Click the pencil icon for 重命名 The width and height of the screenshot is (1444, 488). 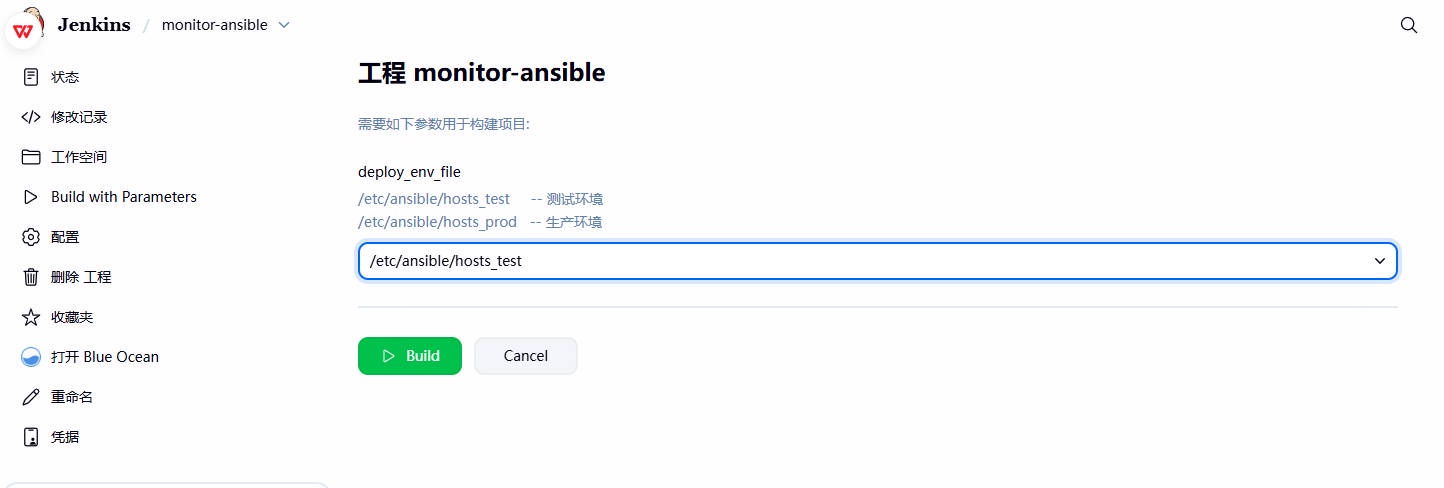tap(31, 397)
